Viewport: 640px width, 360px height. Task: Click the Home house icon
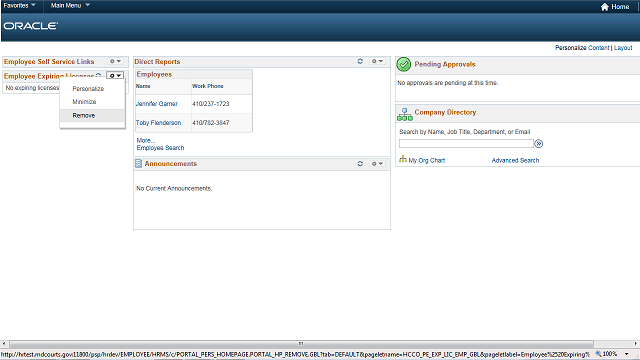click(x=604, y=7)
